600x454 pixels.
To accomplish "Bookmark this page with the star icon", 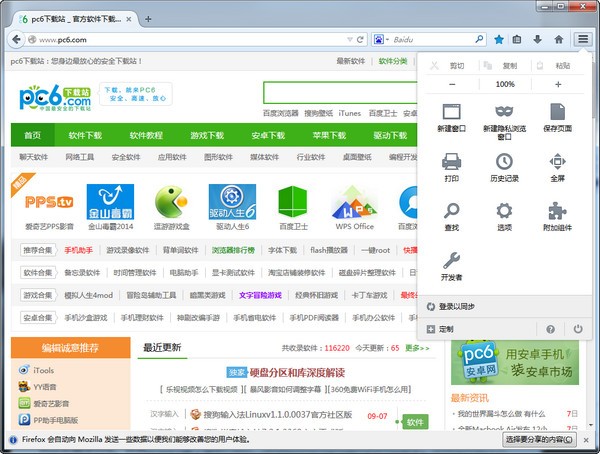I will coord(499,39).
